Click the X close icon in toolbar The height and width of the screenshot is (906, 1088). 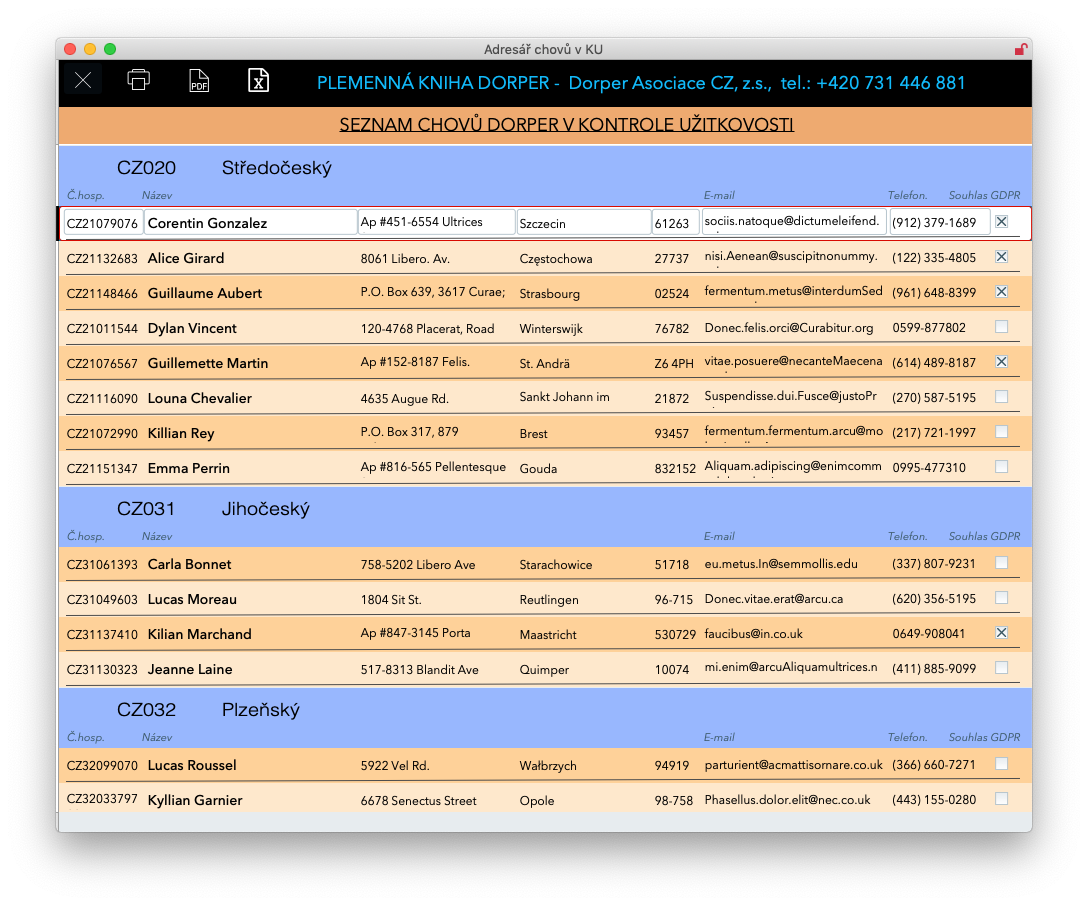pyautogui.click(x=83, y=81)
